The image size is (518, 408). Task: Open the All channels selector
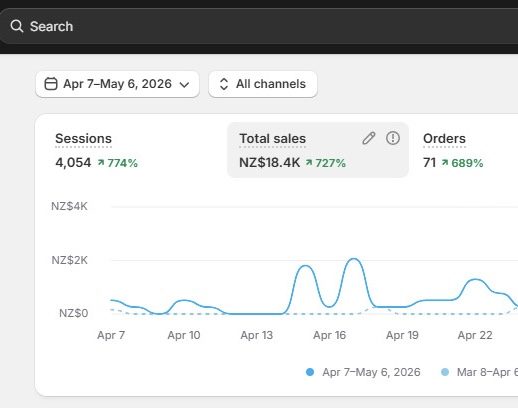pyautogui.click(x=263, y=84)
